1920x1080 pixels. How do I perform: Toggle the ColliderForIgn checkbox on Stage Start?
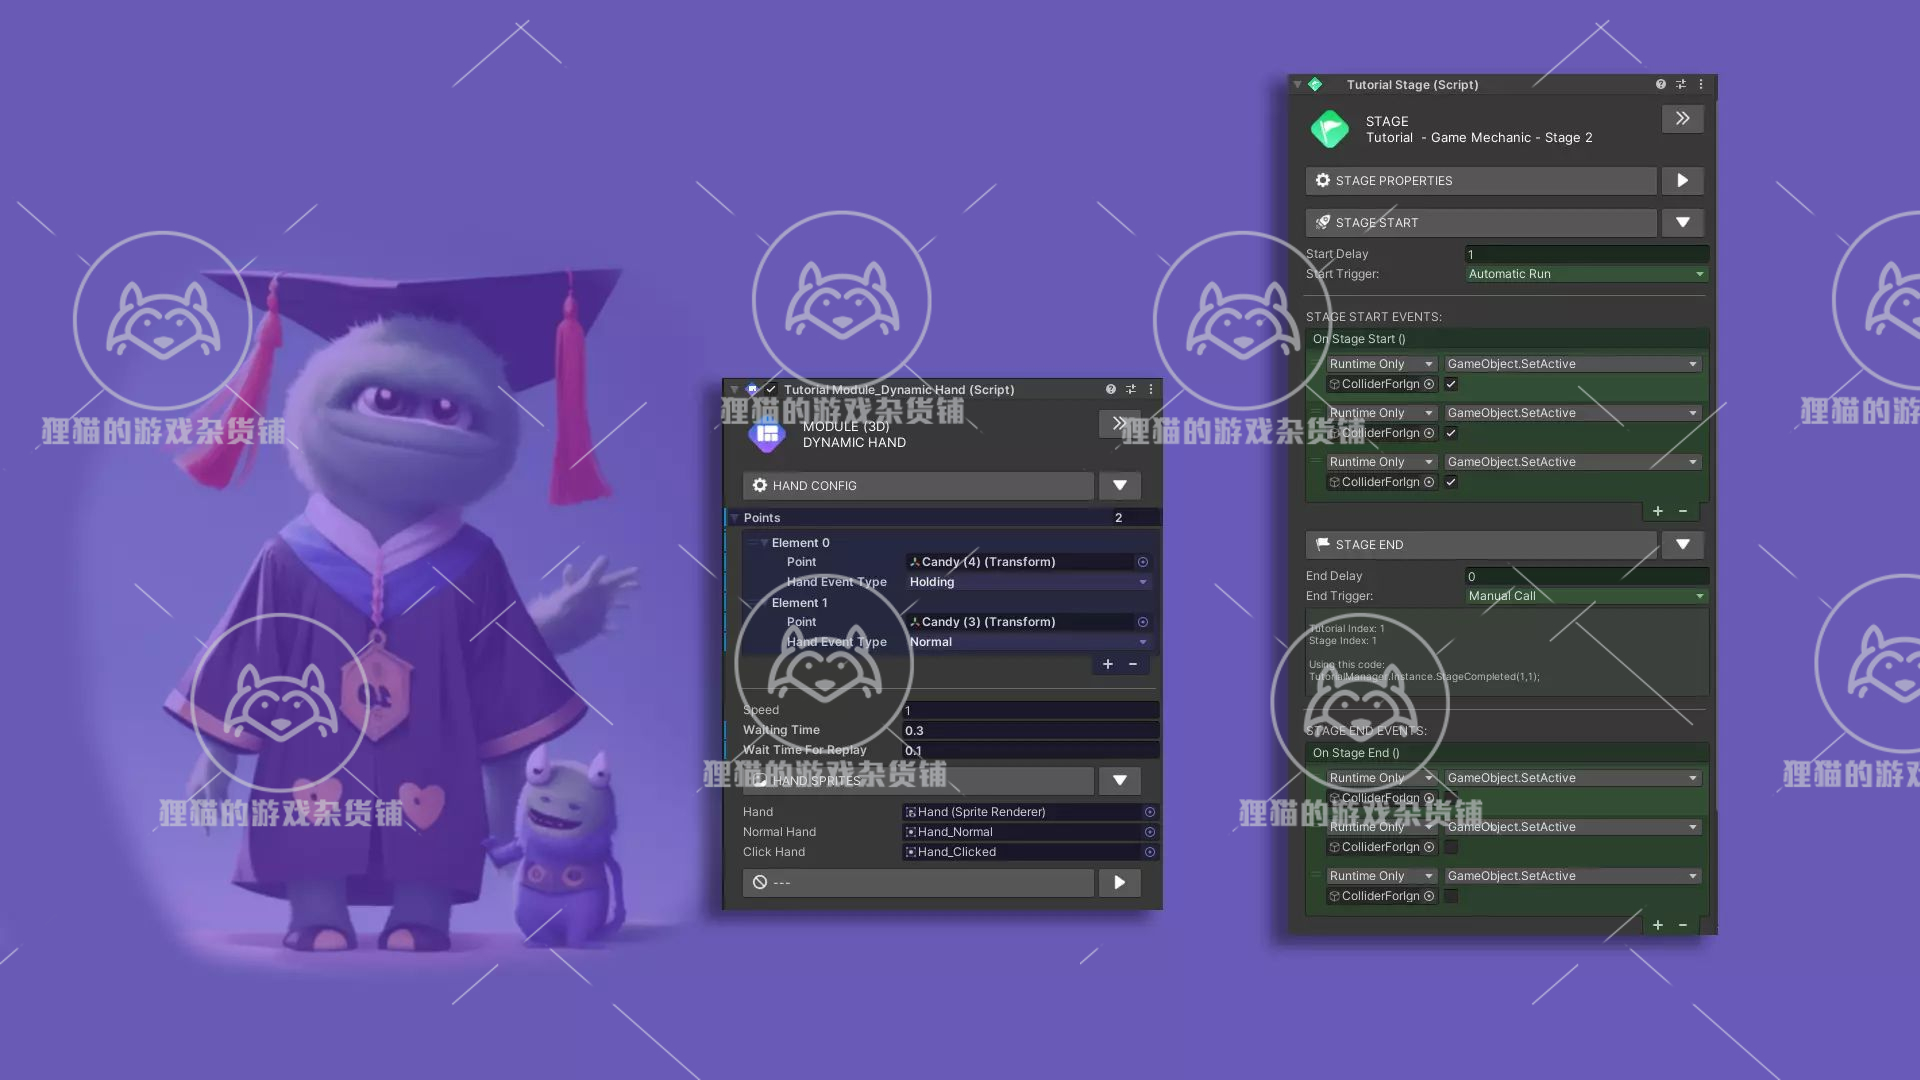point(1451,382)
